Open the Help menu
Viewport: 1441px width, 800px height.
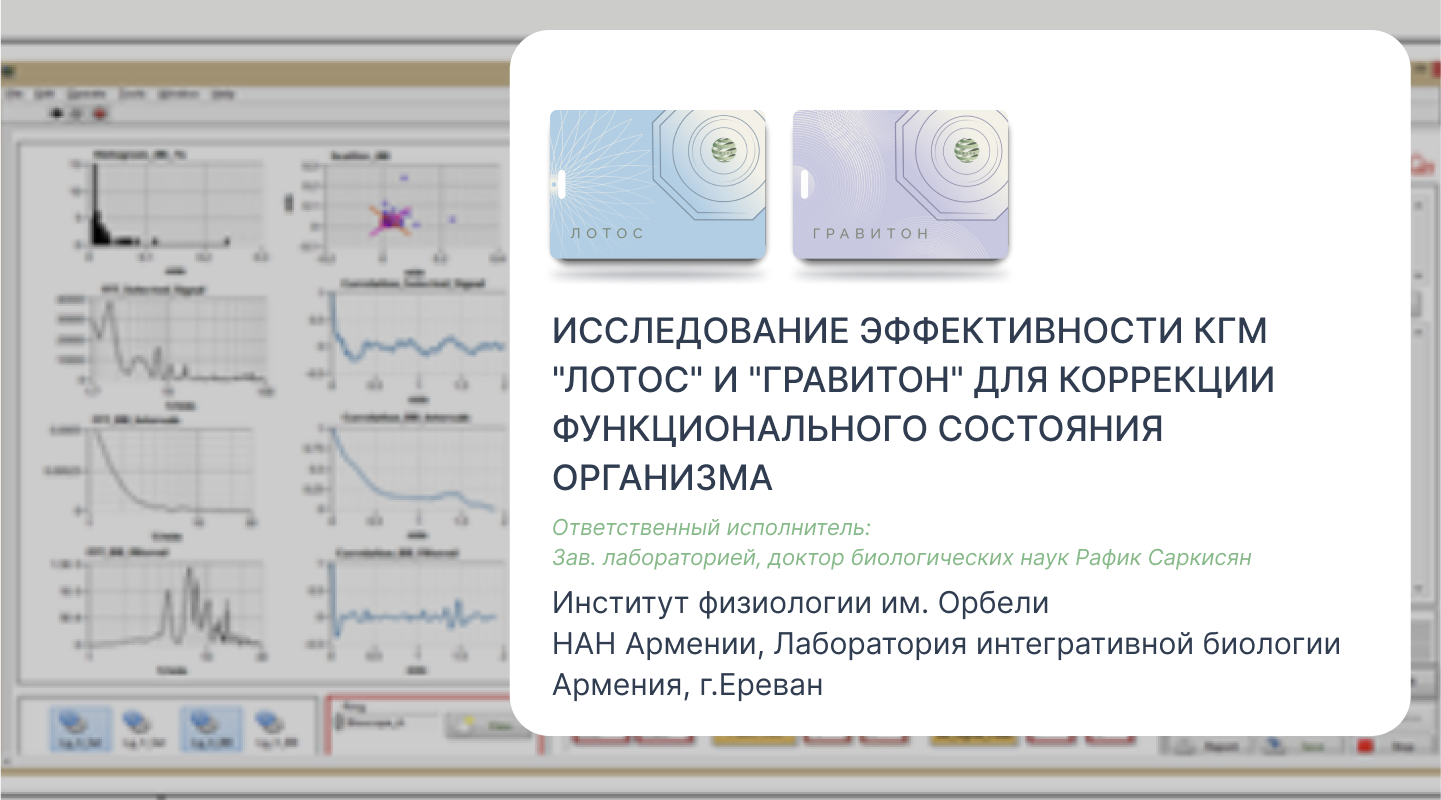click(x=222, y=93)
